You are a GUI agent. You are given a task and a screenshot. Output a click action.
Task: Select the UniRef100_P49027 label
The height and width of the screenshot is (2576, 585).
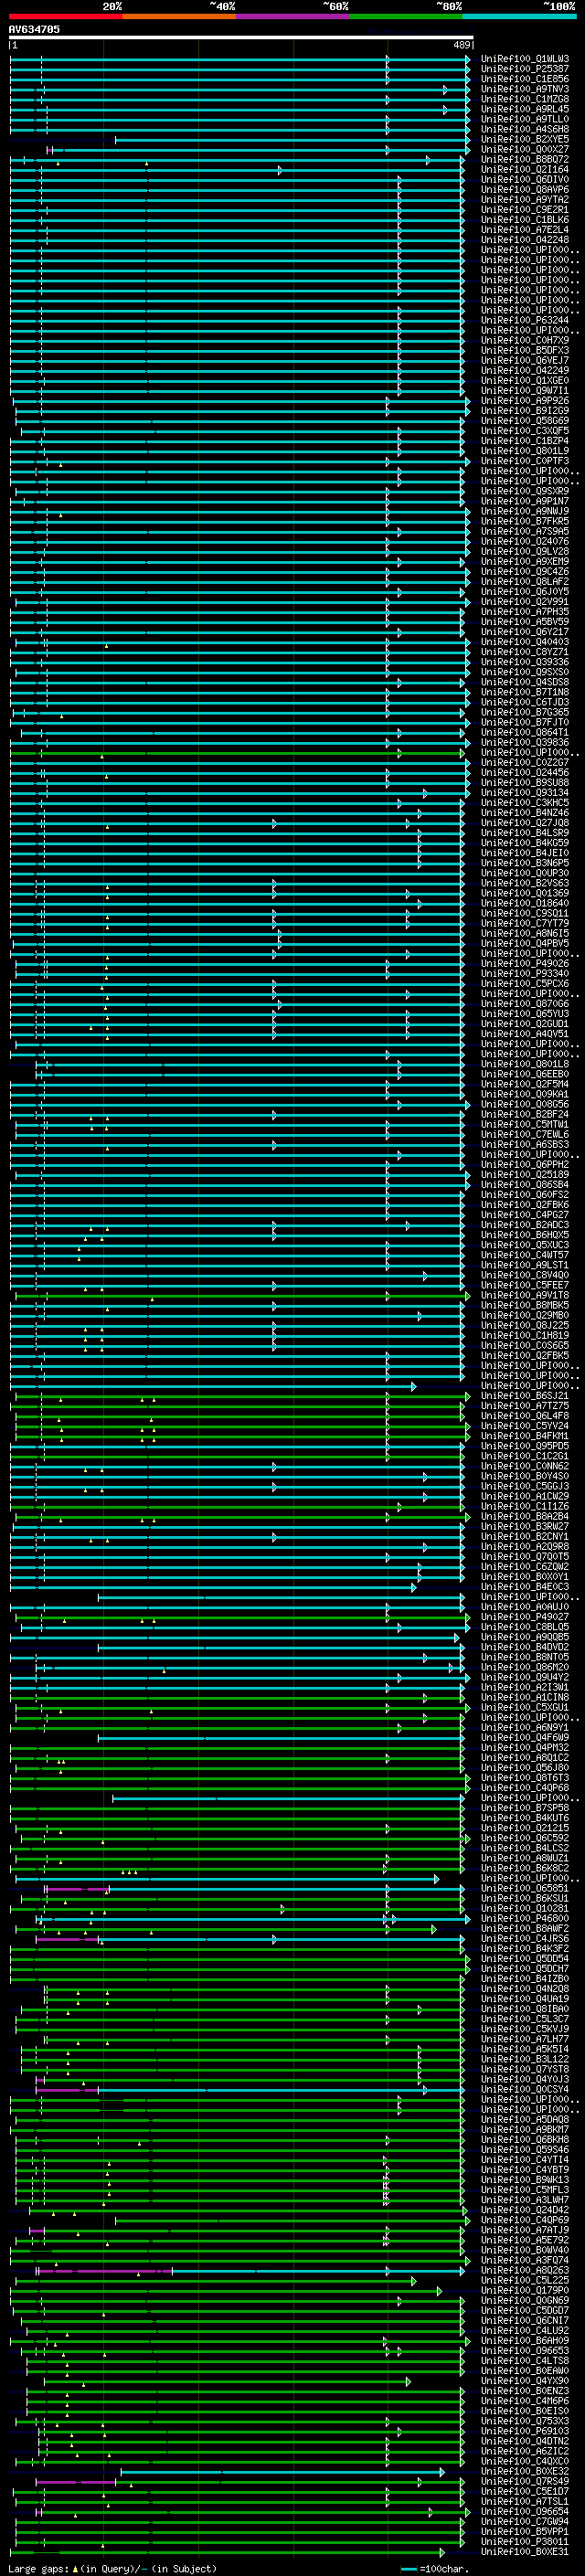pyautogui.click(x=525, y=1617)
